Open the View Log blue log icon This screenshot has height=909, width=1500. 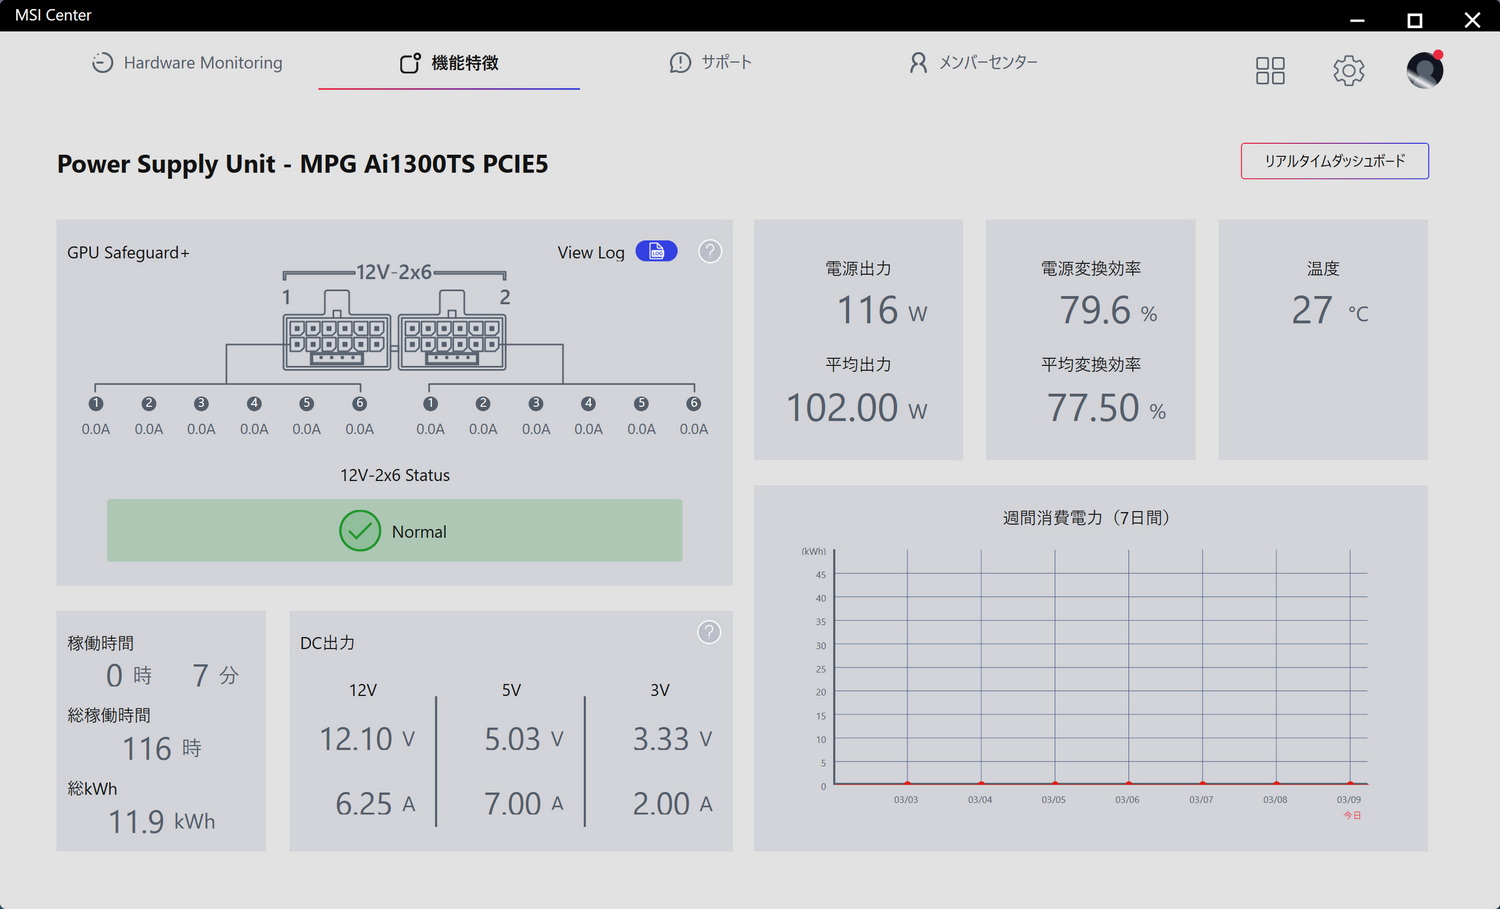click(656, 251)
